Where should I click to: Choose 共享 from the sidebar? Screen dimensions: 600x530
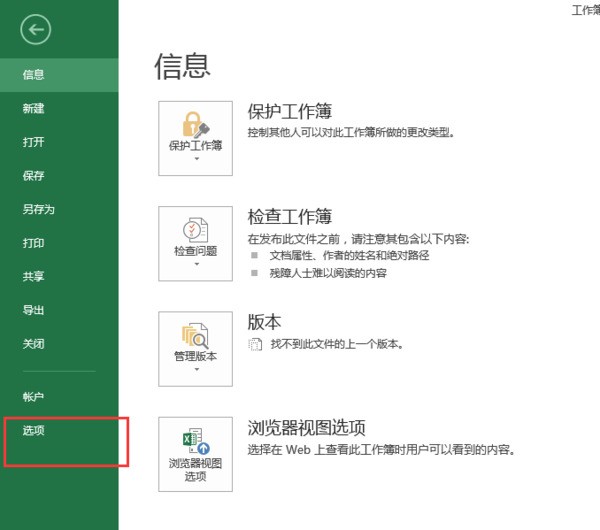(34, 276)
